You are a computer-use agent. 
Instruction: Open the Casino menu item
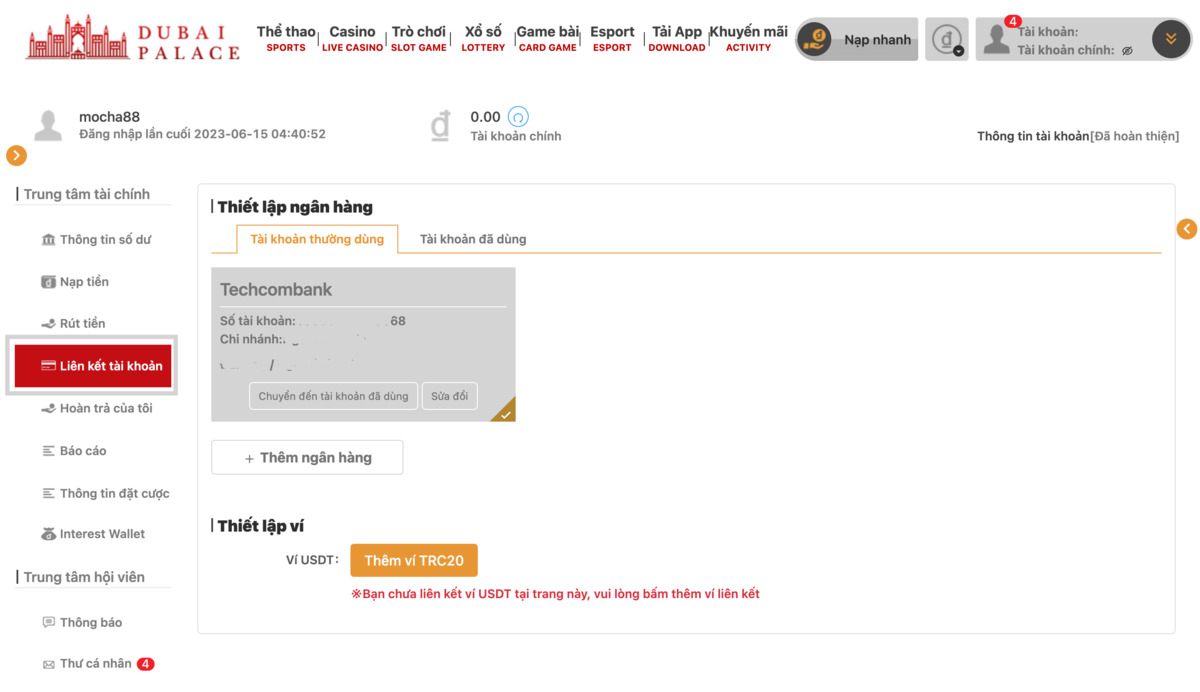point(352,39)
